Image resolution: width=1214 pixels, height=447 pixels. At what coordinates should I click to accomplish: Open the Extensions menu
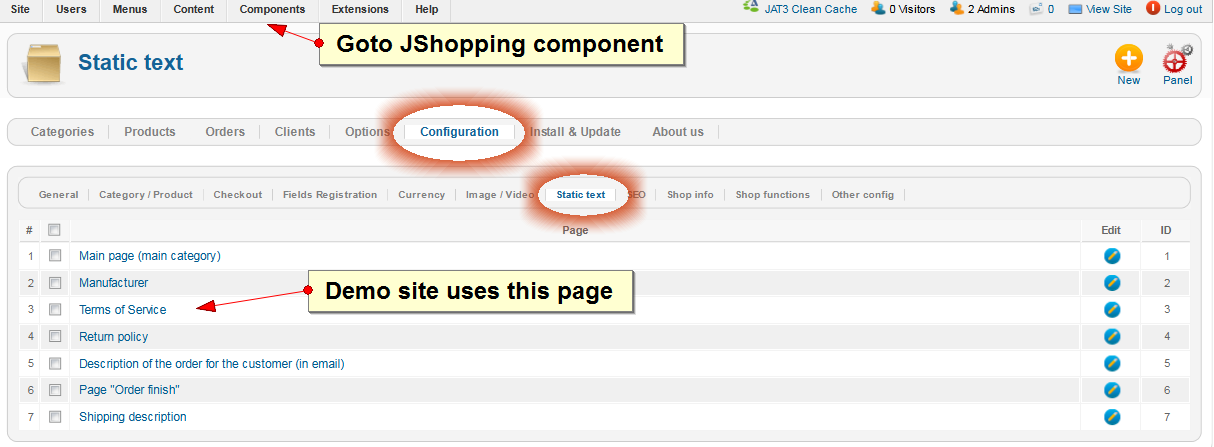[360, 9]
